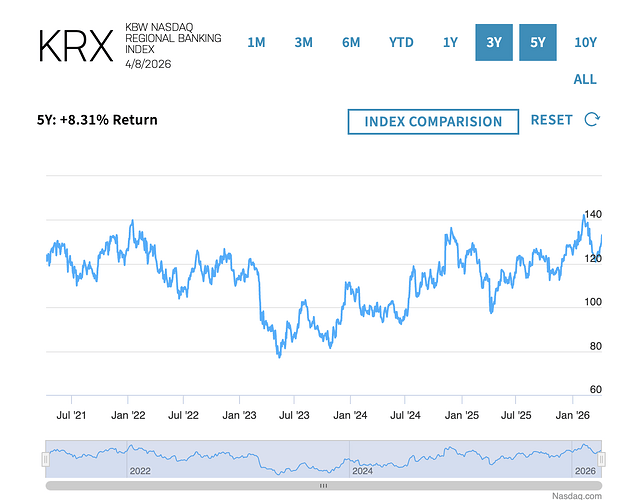Click the Jan '22 axis label
This screenshot has height=500, width=624.
click(x=128, y=415)
